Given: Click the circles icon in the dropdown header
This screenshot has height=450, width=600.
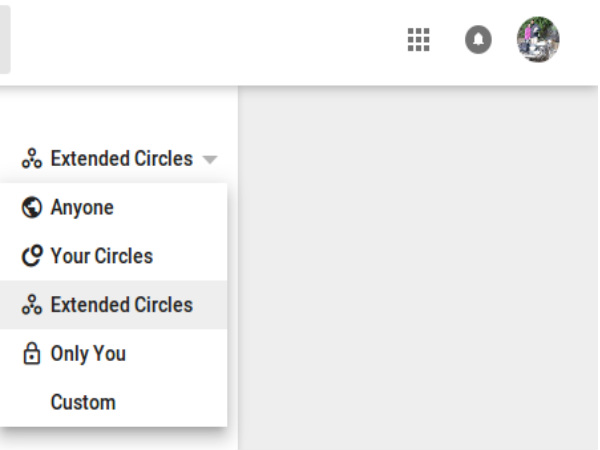Looking at the screenshot, I should (x=31, y=159).
